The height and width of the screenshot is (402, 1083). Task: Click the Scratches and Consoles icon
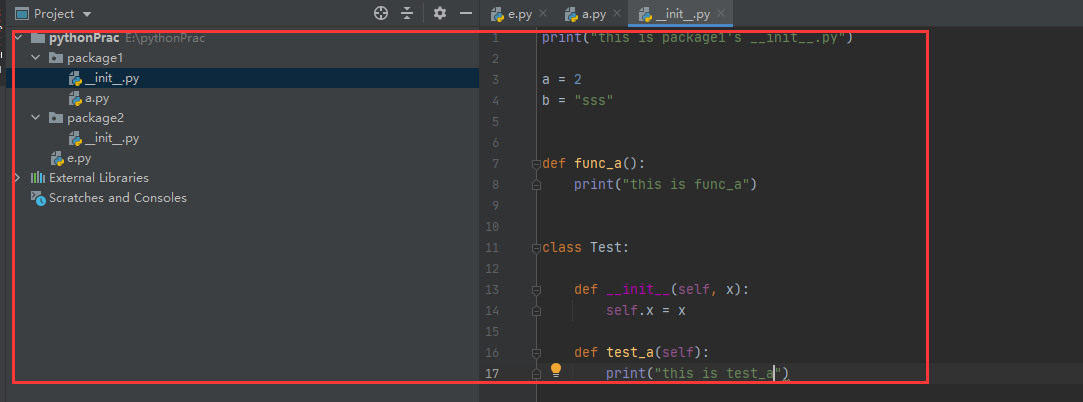(x=38, y=198)
